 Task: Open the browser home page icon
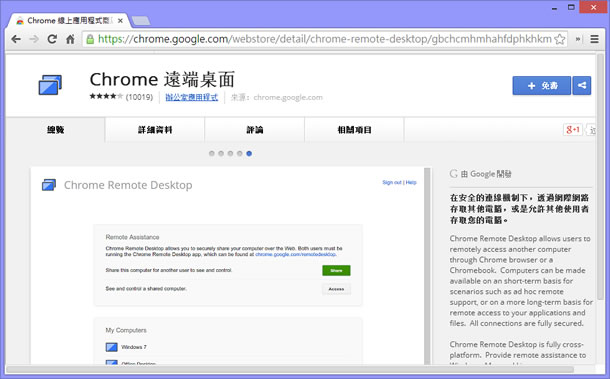(70, 39)
